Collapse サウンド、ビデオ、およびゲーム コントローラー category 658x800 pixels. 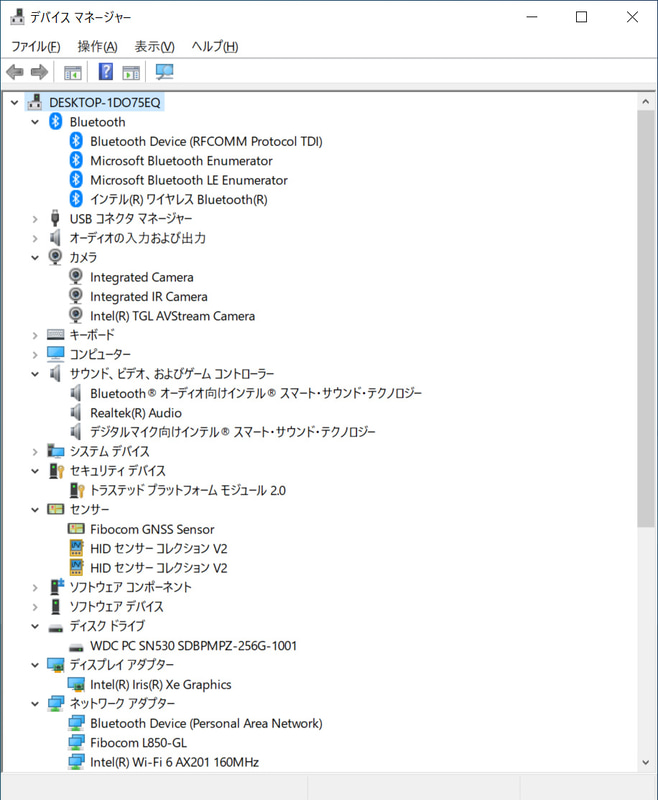click(35, 374)
